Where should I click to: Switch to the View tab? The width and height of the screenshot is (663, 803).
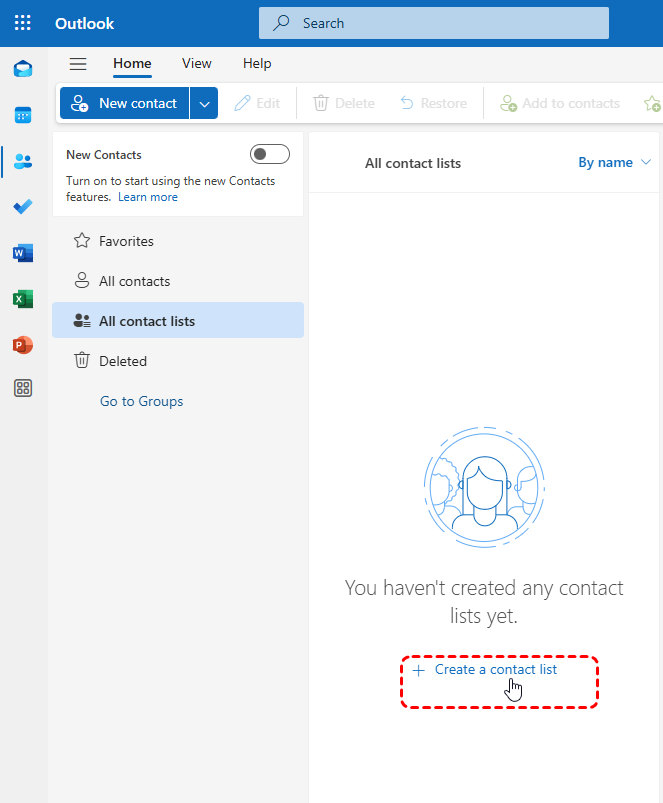(197, 64)
